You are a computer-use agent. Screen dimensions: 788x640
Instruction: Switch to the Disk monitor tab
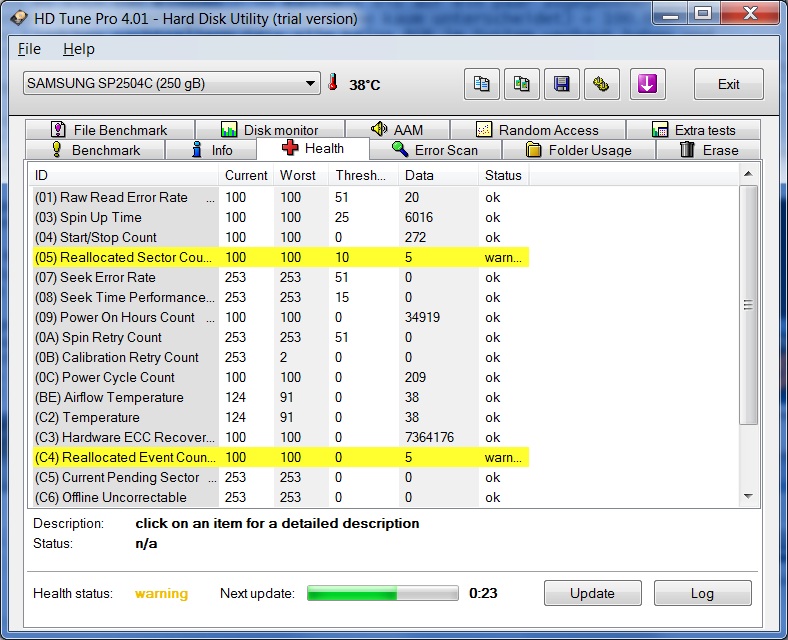tap(270, 130)
